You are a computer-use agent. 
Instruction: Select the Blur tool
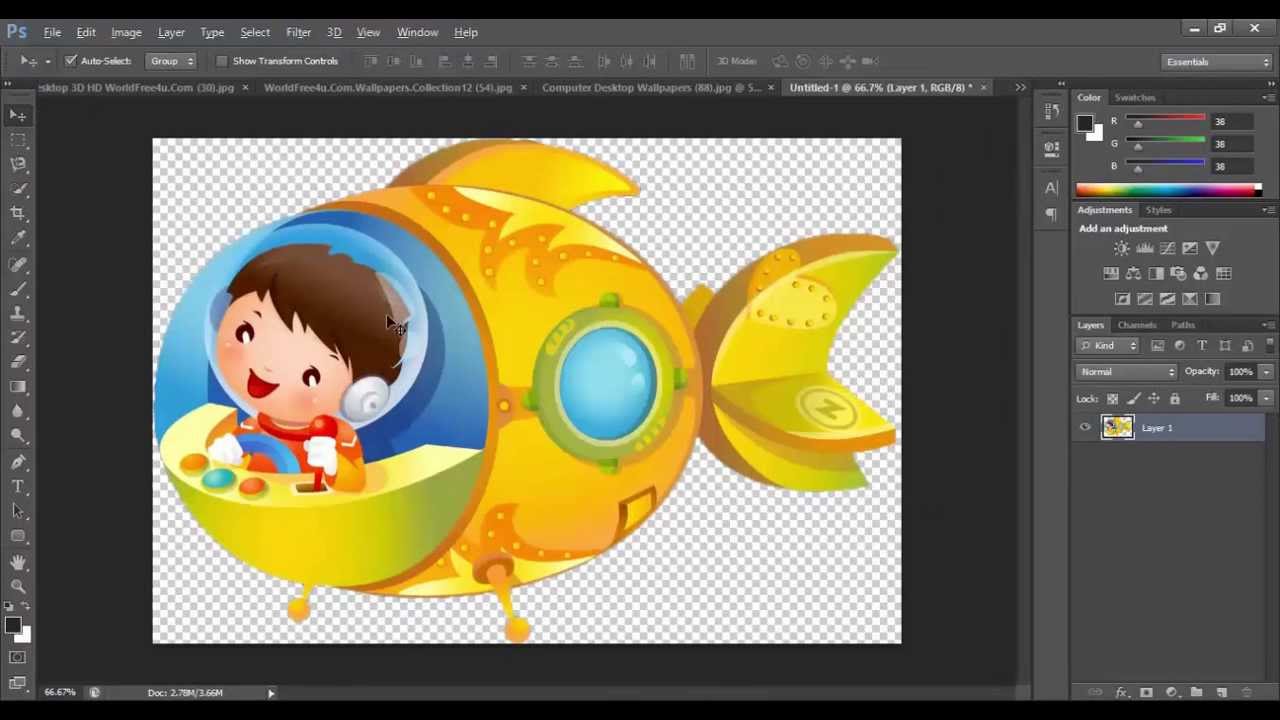coord(18,411)
